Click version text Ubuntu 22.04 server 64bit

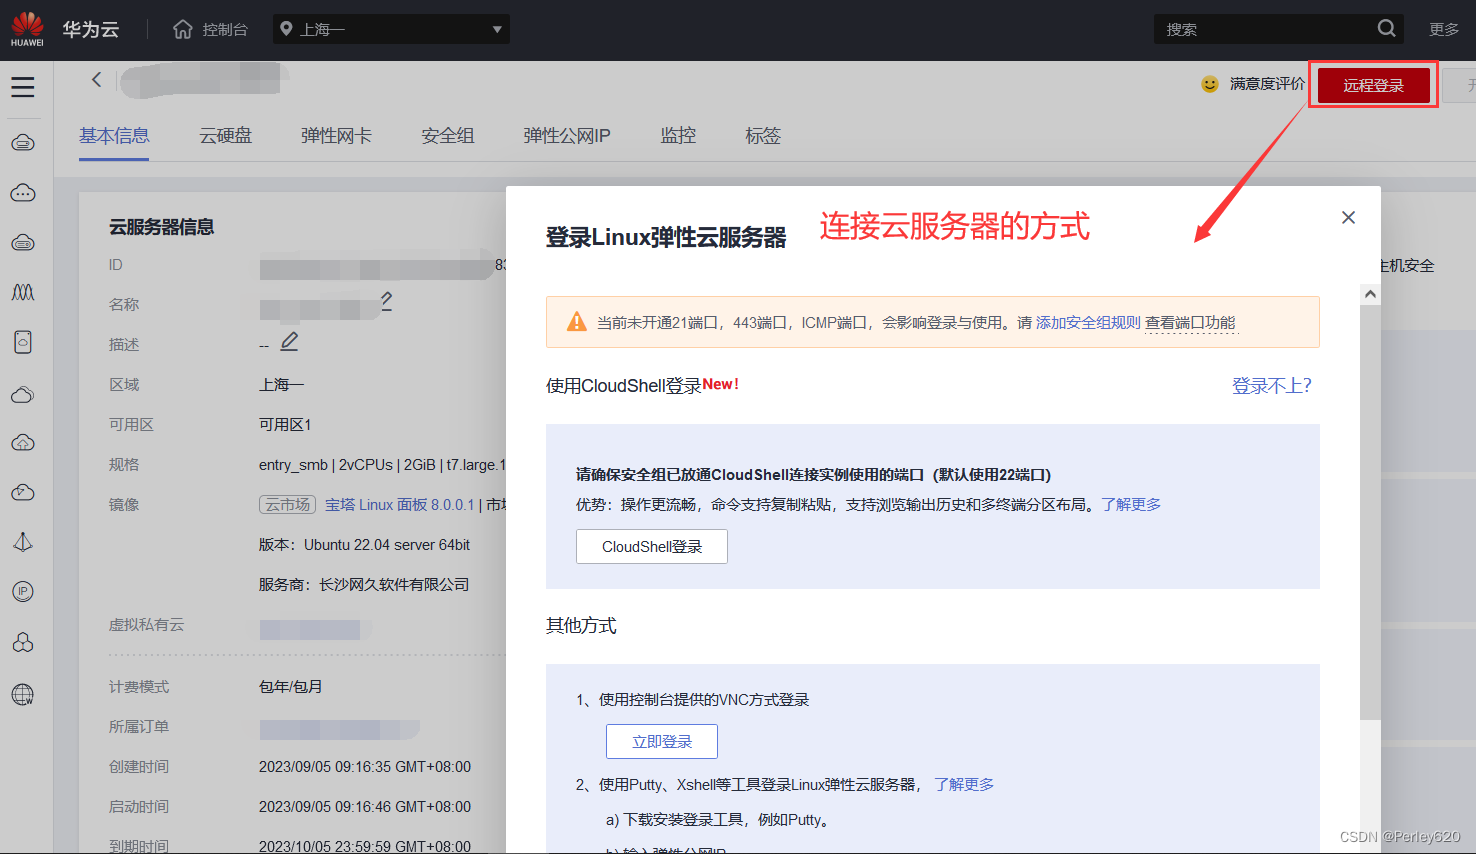point(387,545)
